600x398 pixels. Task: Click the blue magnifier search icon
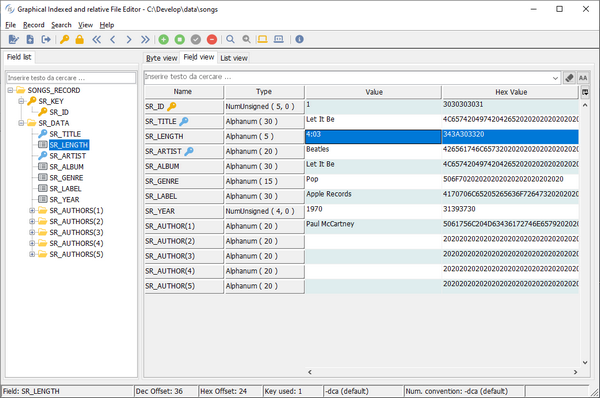230,39
